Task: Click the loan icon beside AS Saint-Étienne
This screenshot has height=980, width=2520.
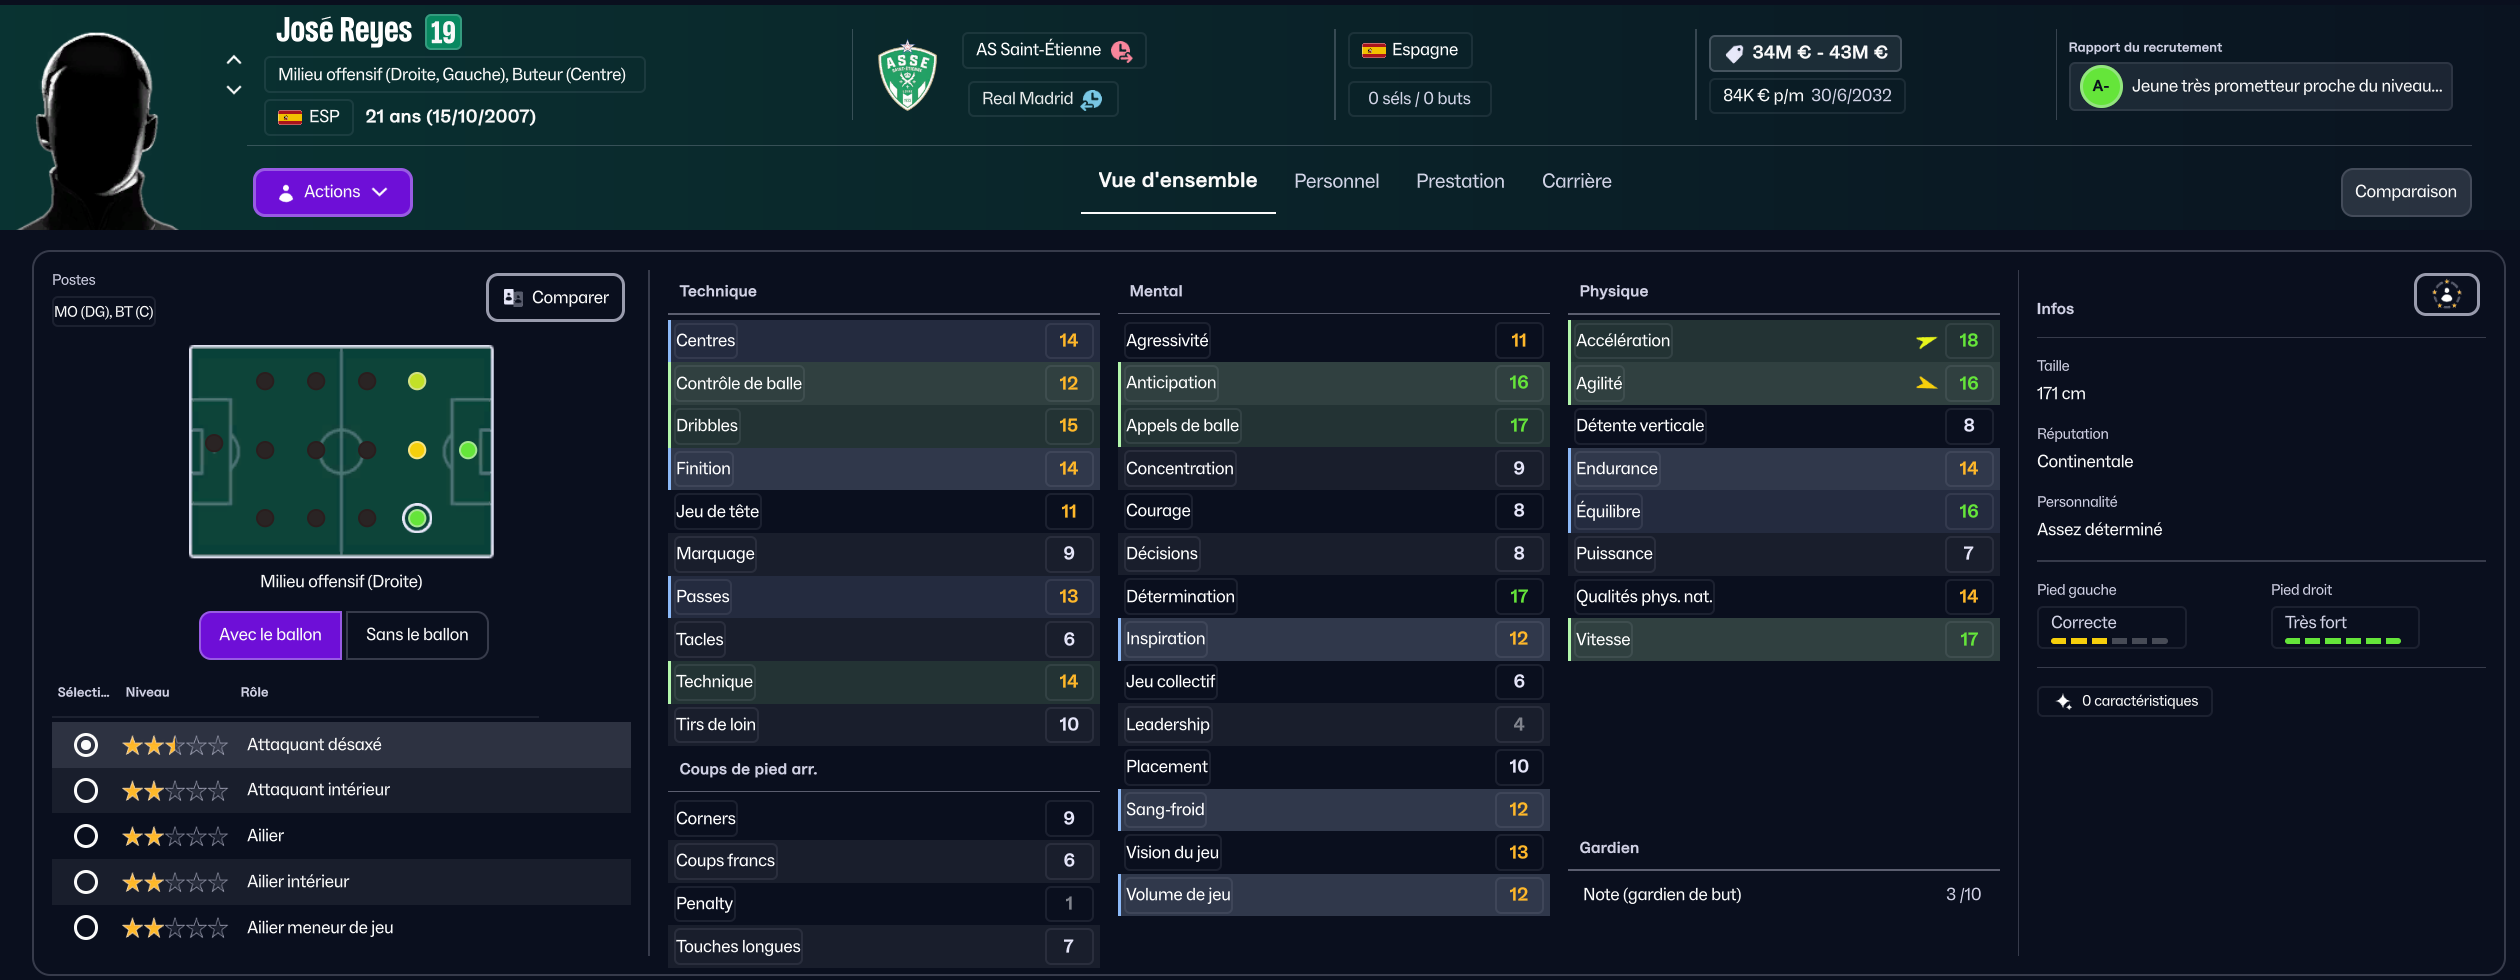Action: click(x=1121, y=51)
